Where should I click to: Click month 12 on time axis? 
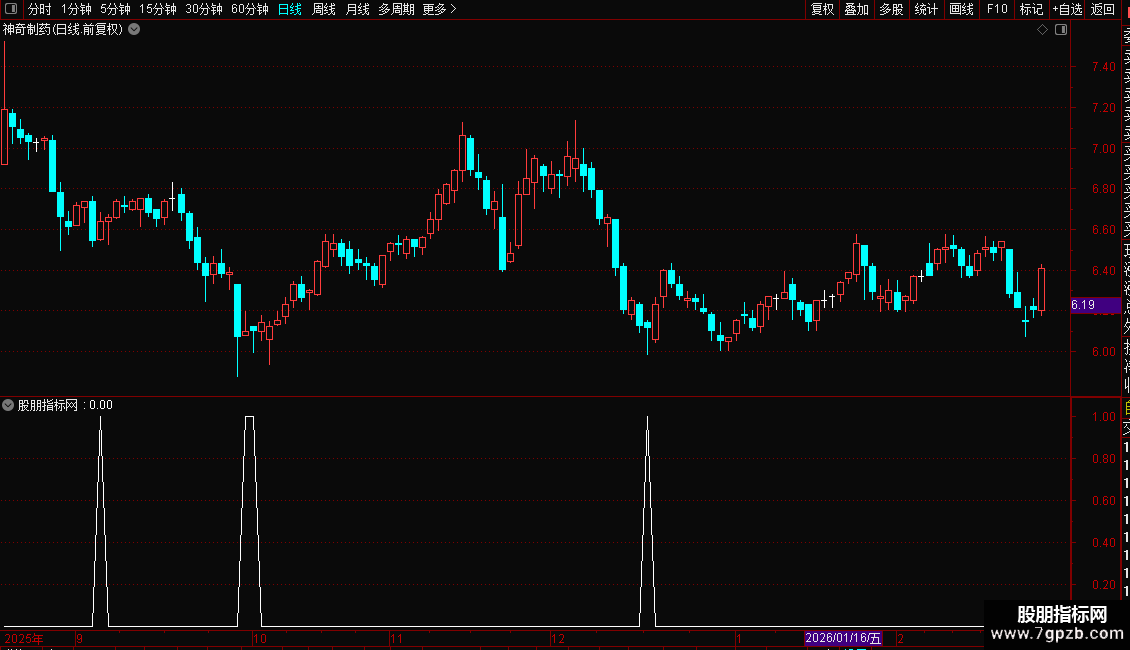(x=558, y=638)
